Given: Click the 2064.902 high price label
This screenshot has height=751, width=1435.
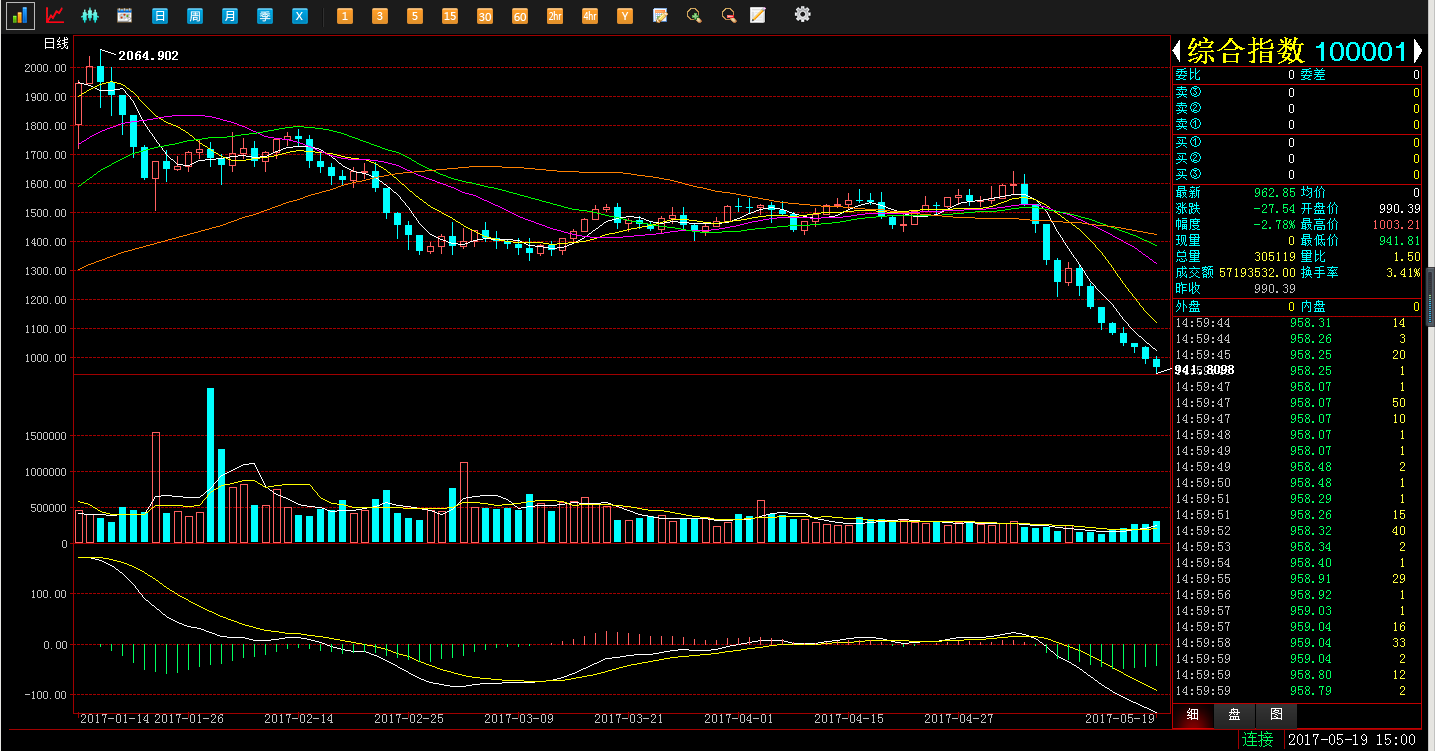Looking at the screenshot, I should [x=148, y=56].
